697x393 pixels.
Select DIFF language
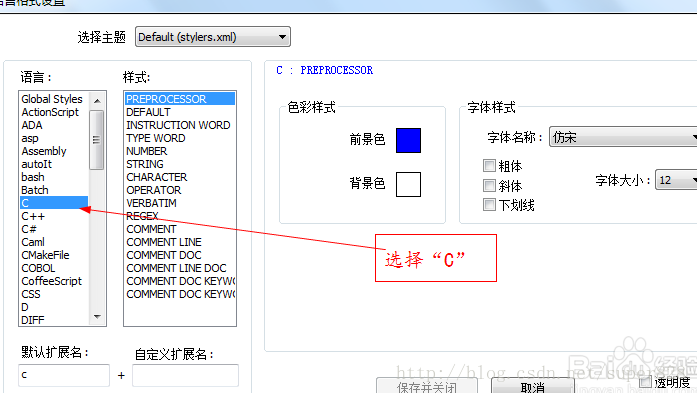[33, 320]
